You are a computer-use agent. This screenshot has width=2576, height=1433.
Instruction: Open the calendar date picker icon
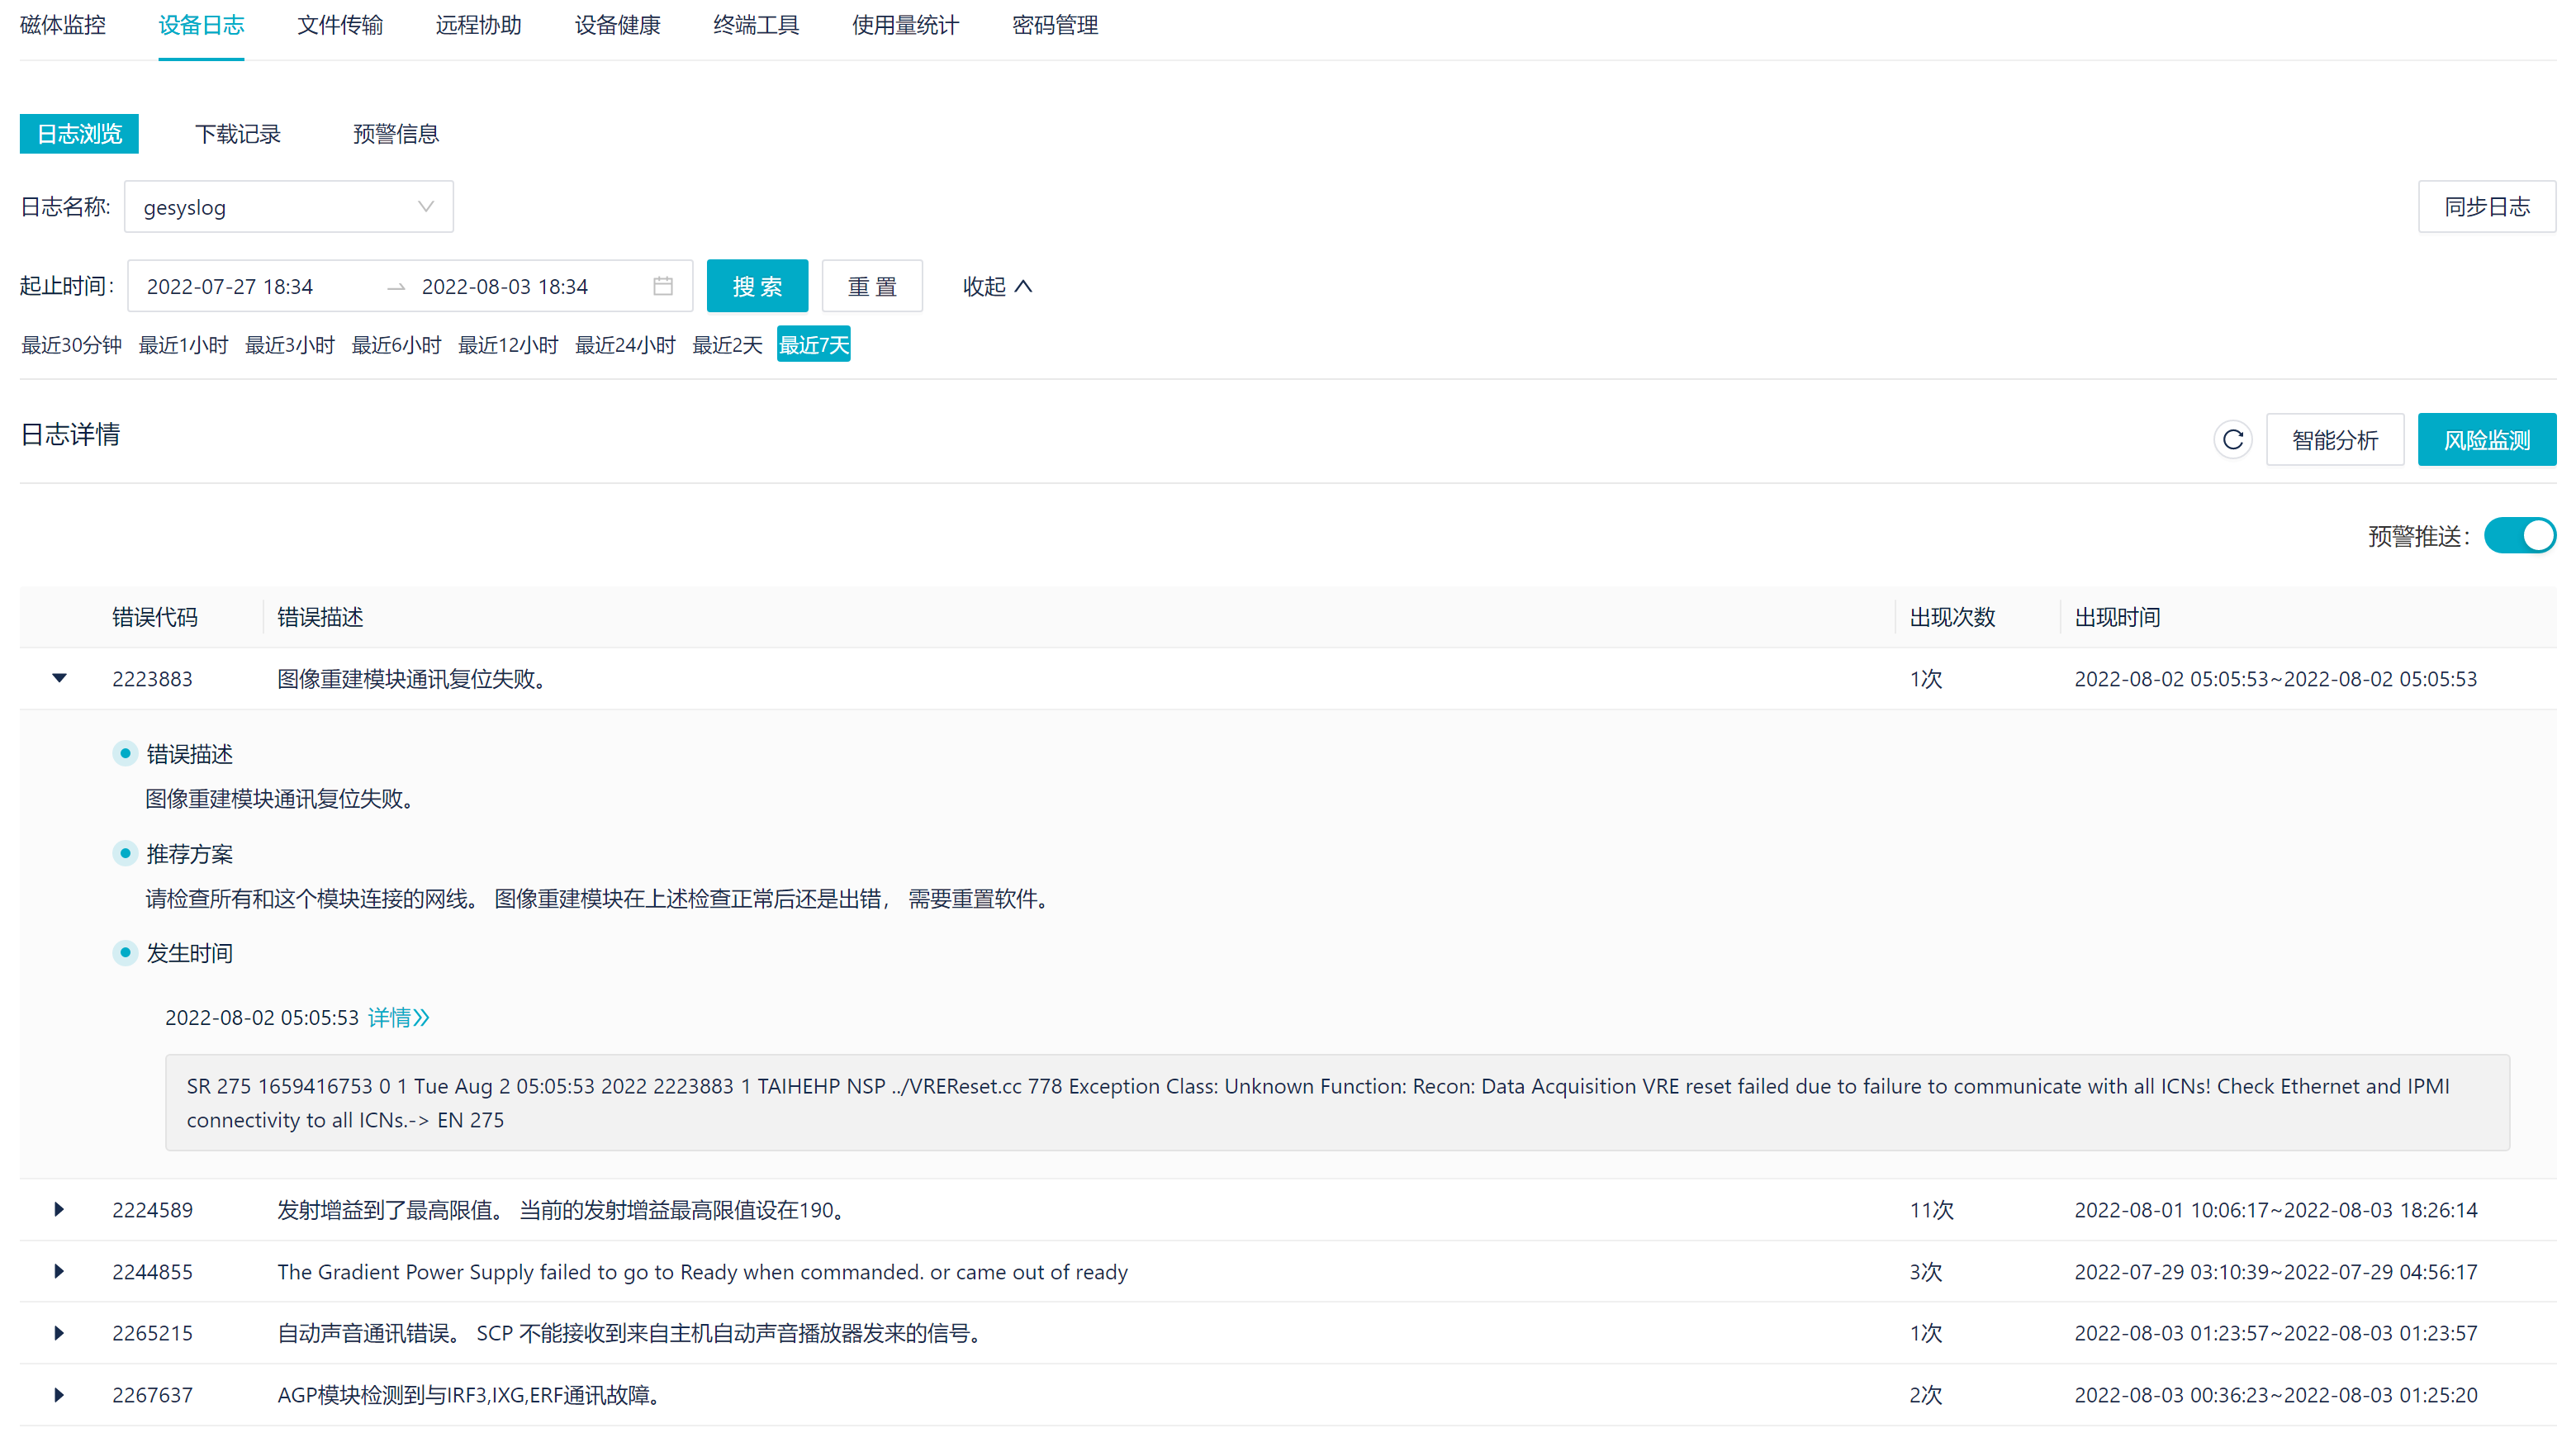click(x=662, y=286)
